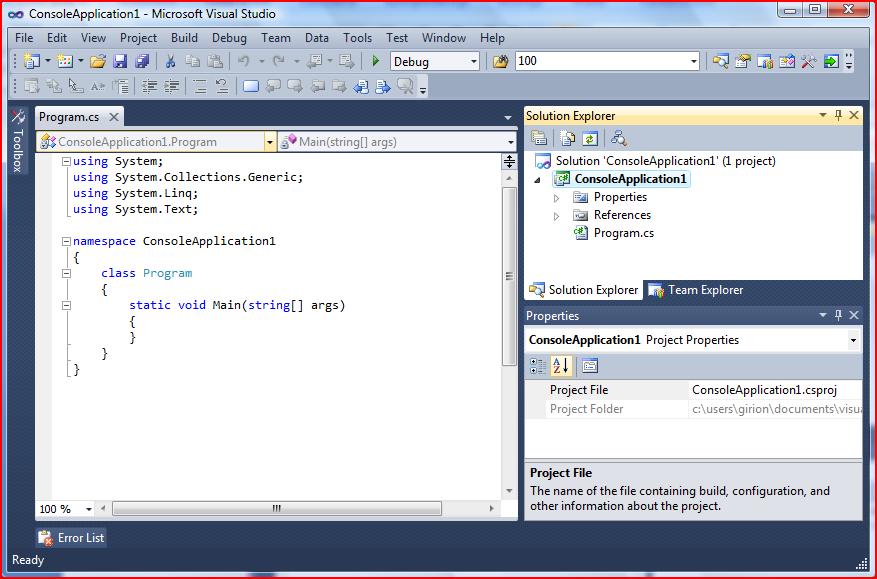
Task: Collapse the Main method outlining block
Action: coord(66,305)
